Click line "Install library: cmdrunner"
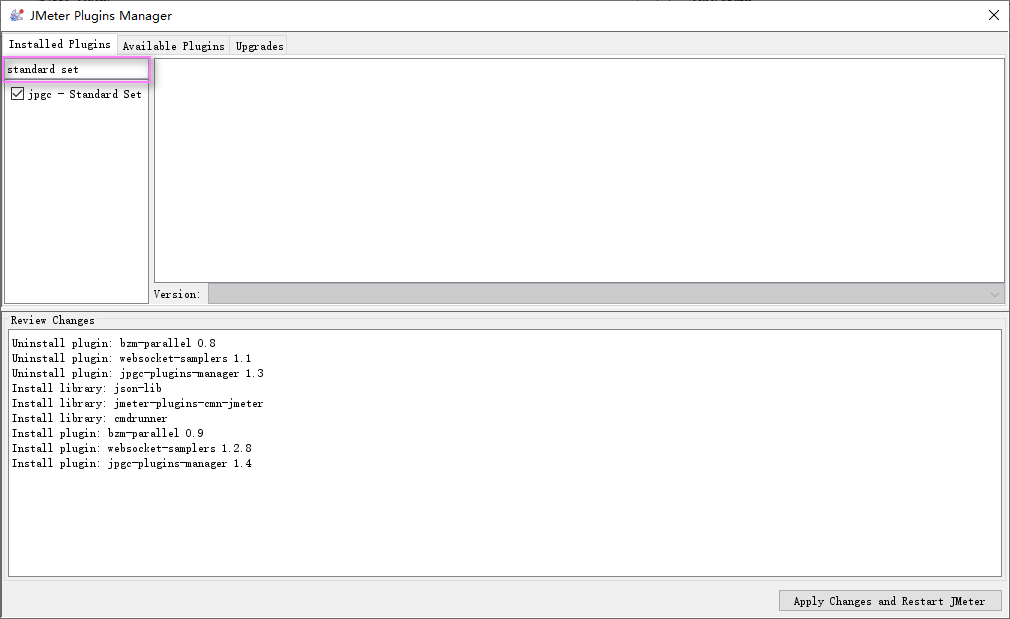The image size is (1010, 619). (90, 419)
